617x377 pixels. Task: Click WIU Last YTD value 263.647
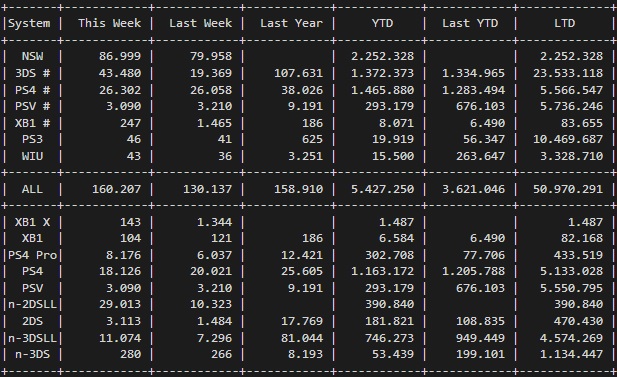pyautogui.click(x=480, y=156)
